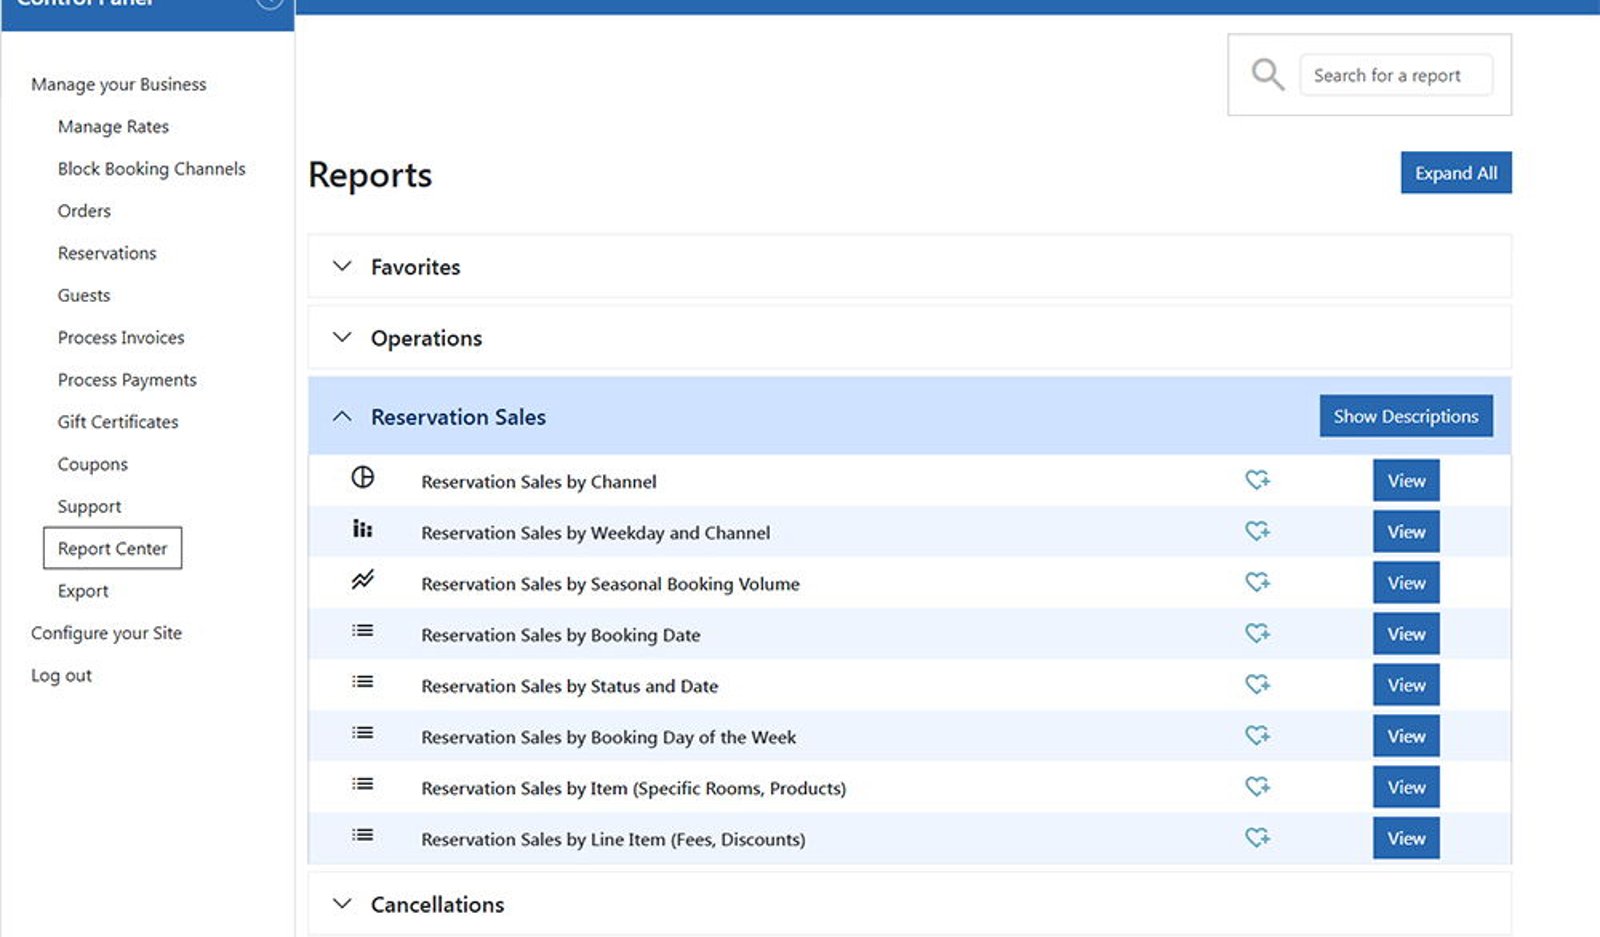Collapse the Reservation Sales section

point(342,416)
